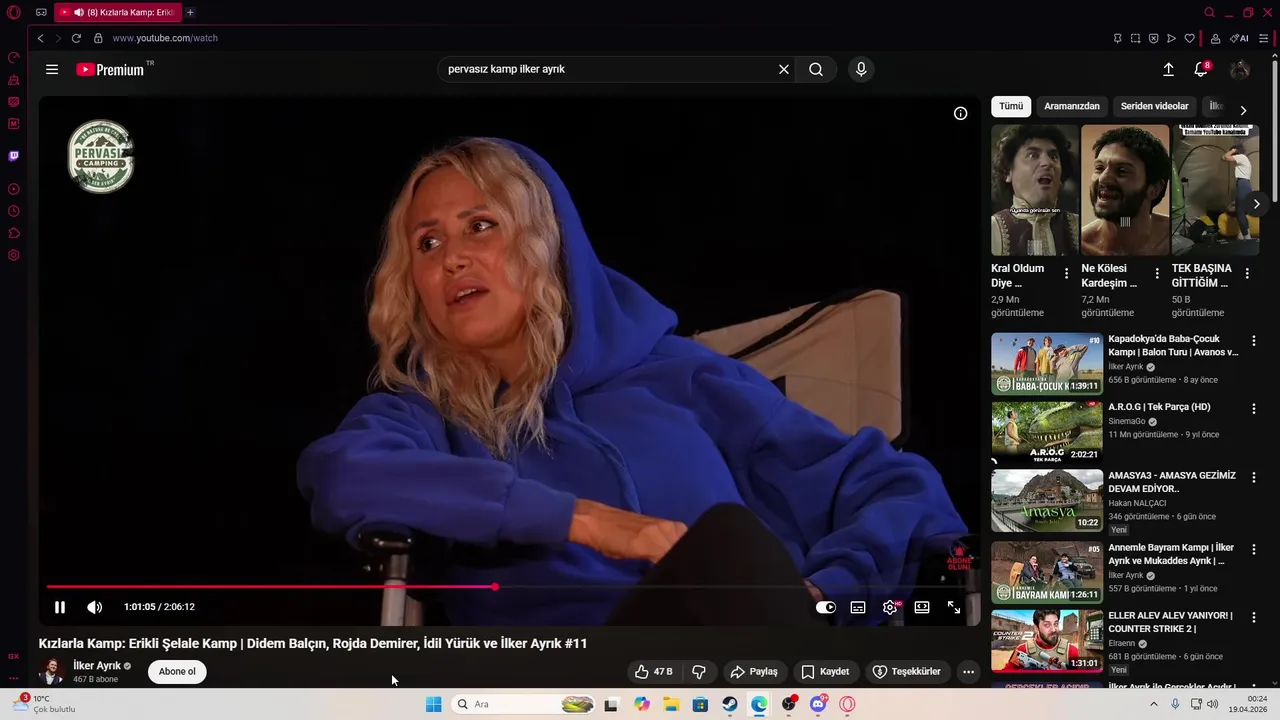Viewport: 1280px width, 720px height.
Task: Open browser bookmarks heart icon
Action: click(1189, 38)
